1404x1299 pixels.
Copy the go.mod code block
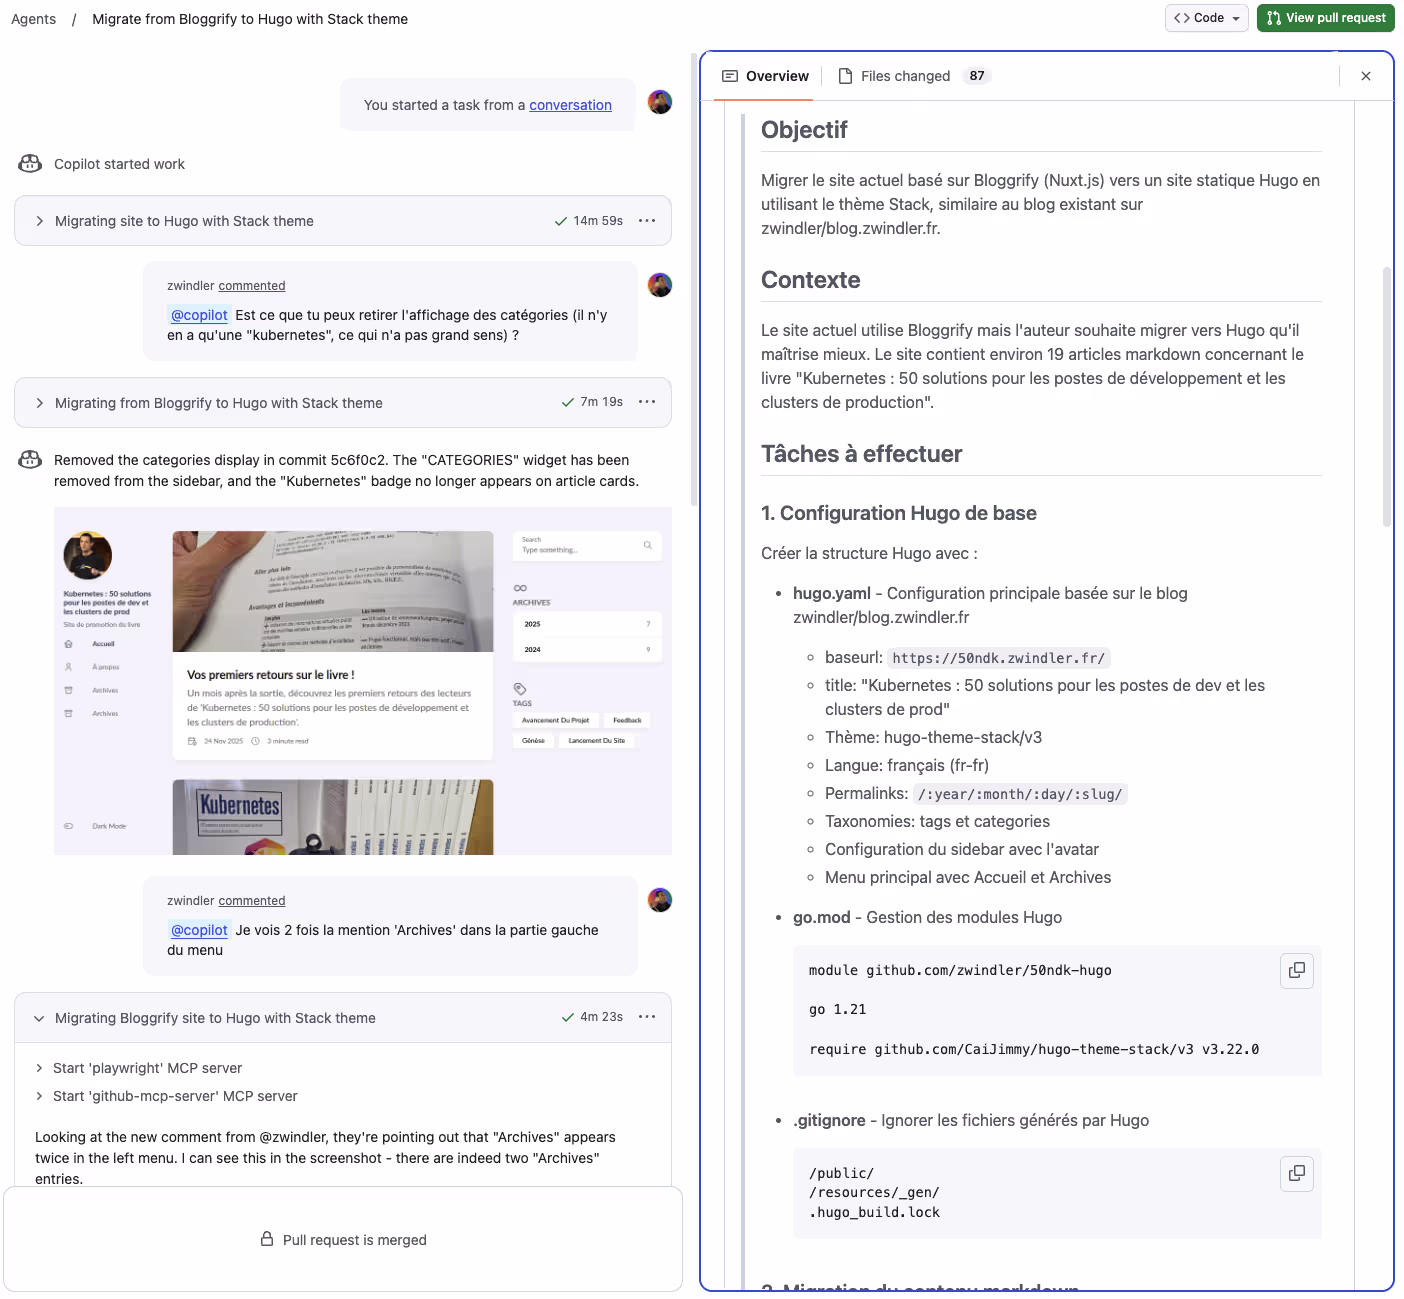pos(1296,970)
